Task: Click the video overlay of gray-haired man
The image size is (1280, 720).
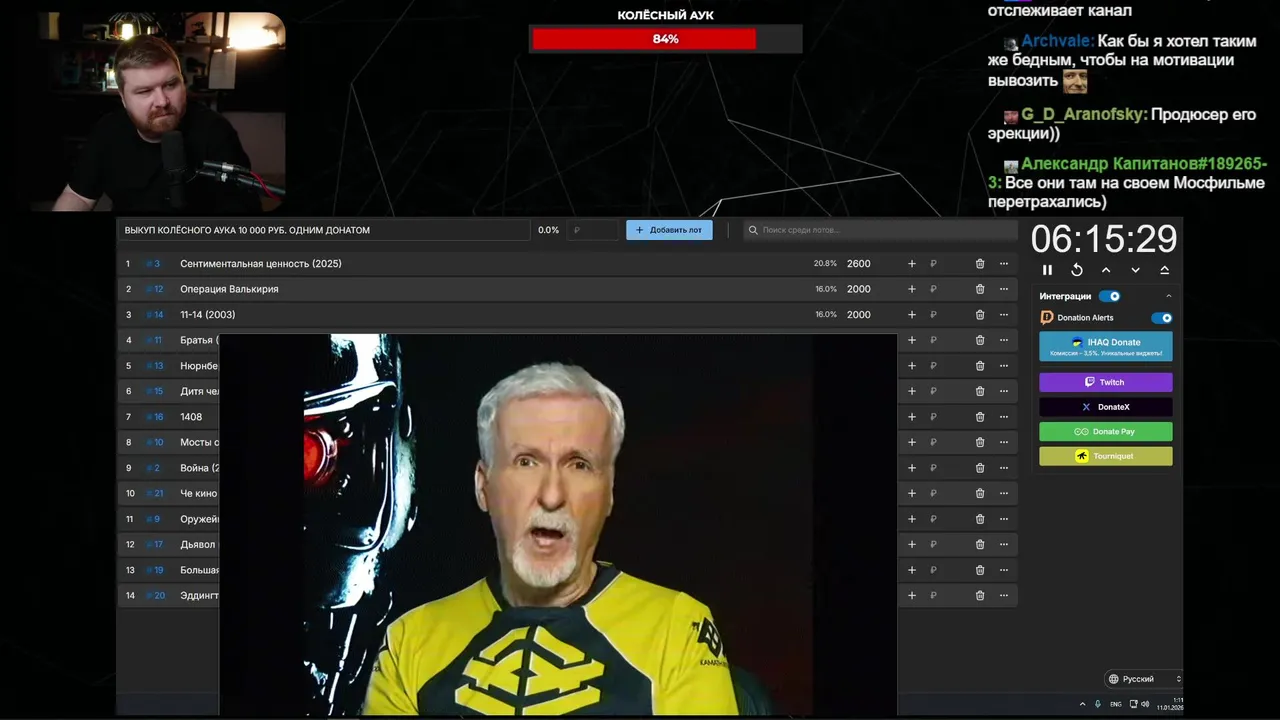Action: click(558, 525)
